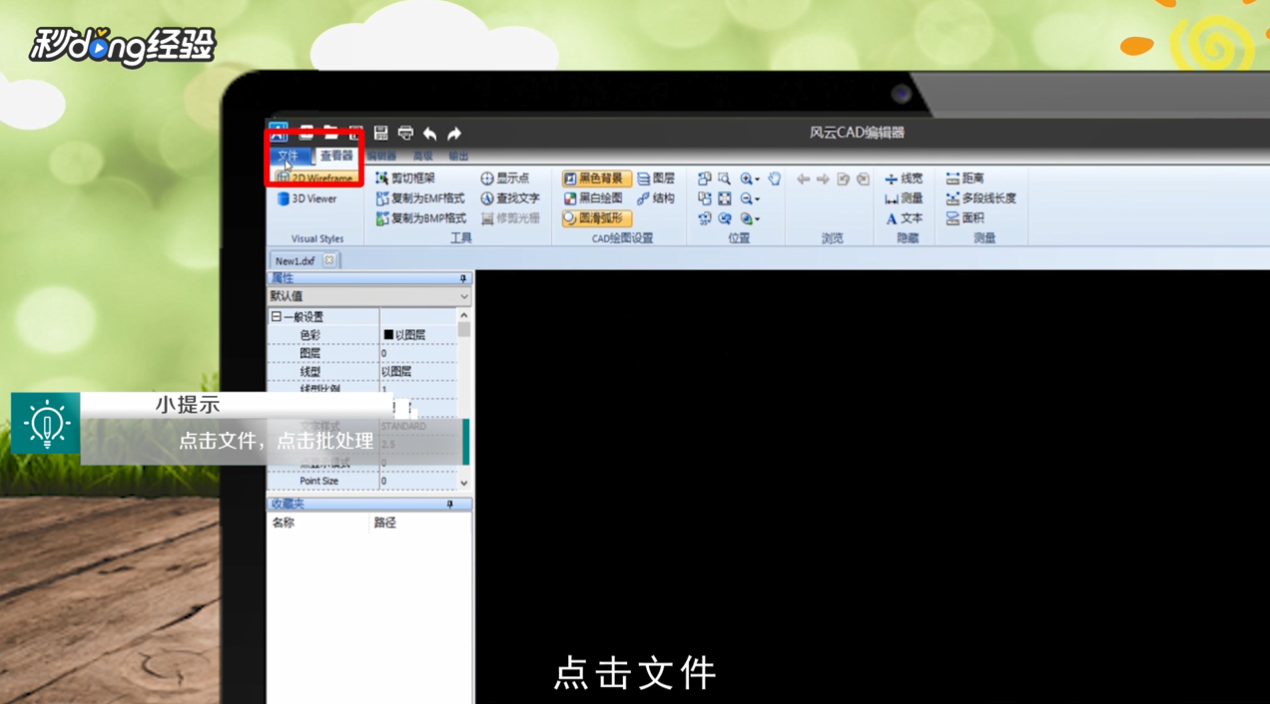1270x704 pixels.
Task: Select the 面积 area measure tool
Action: point(965,218)
